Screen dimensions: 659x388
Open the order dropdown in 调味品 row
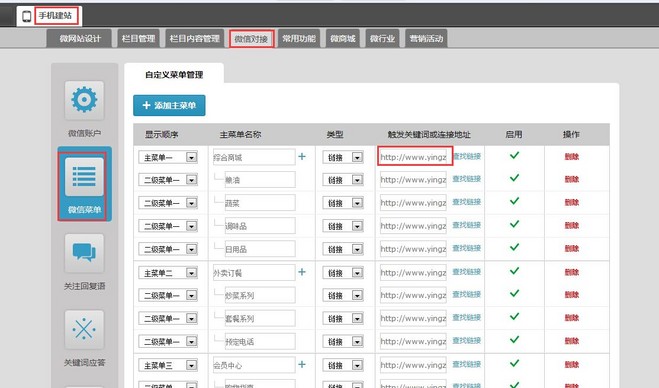[x=168, y=226]
